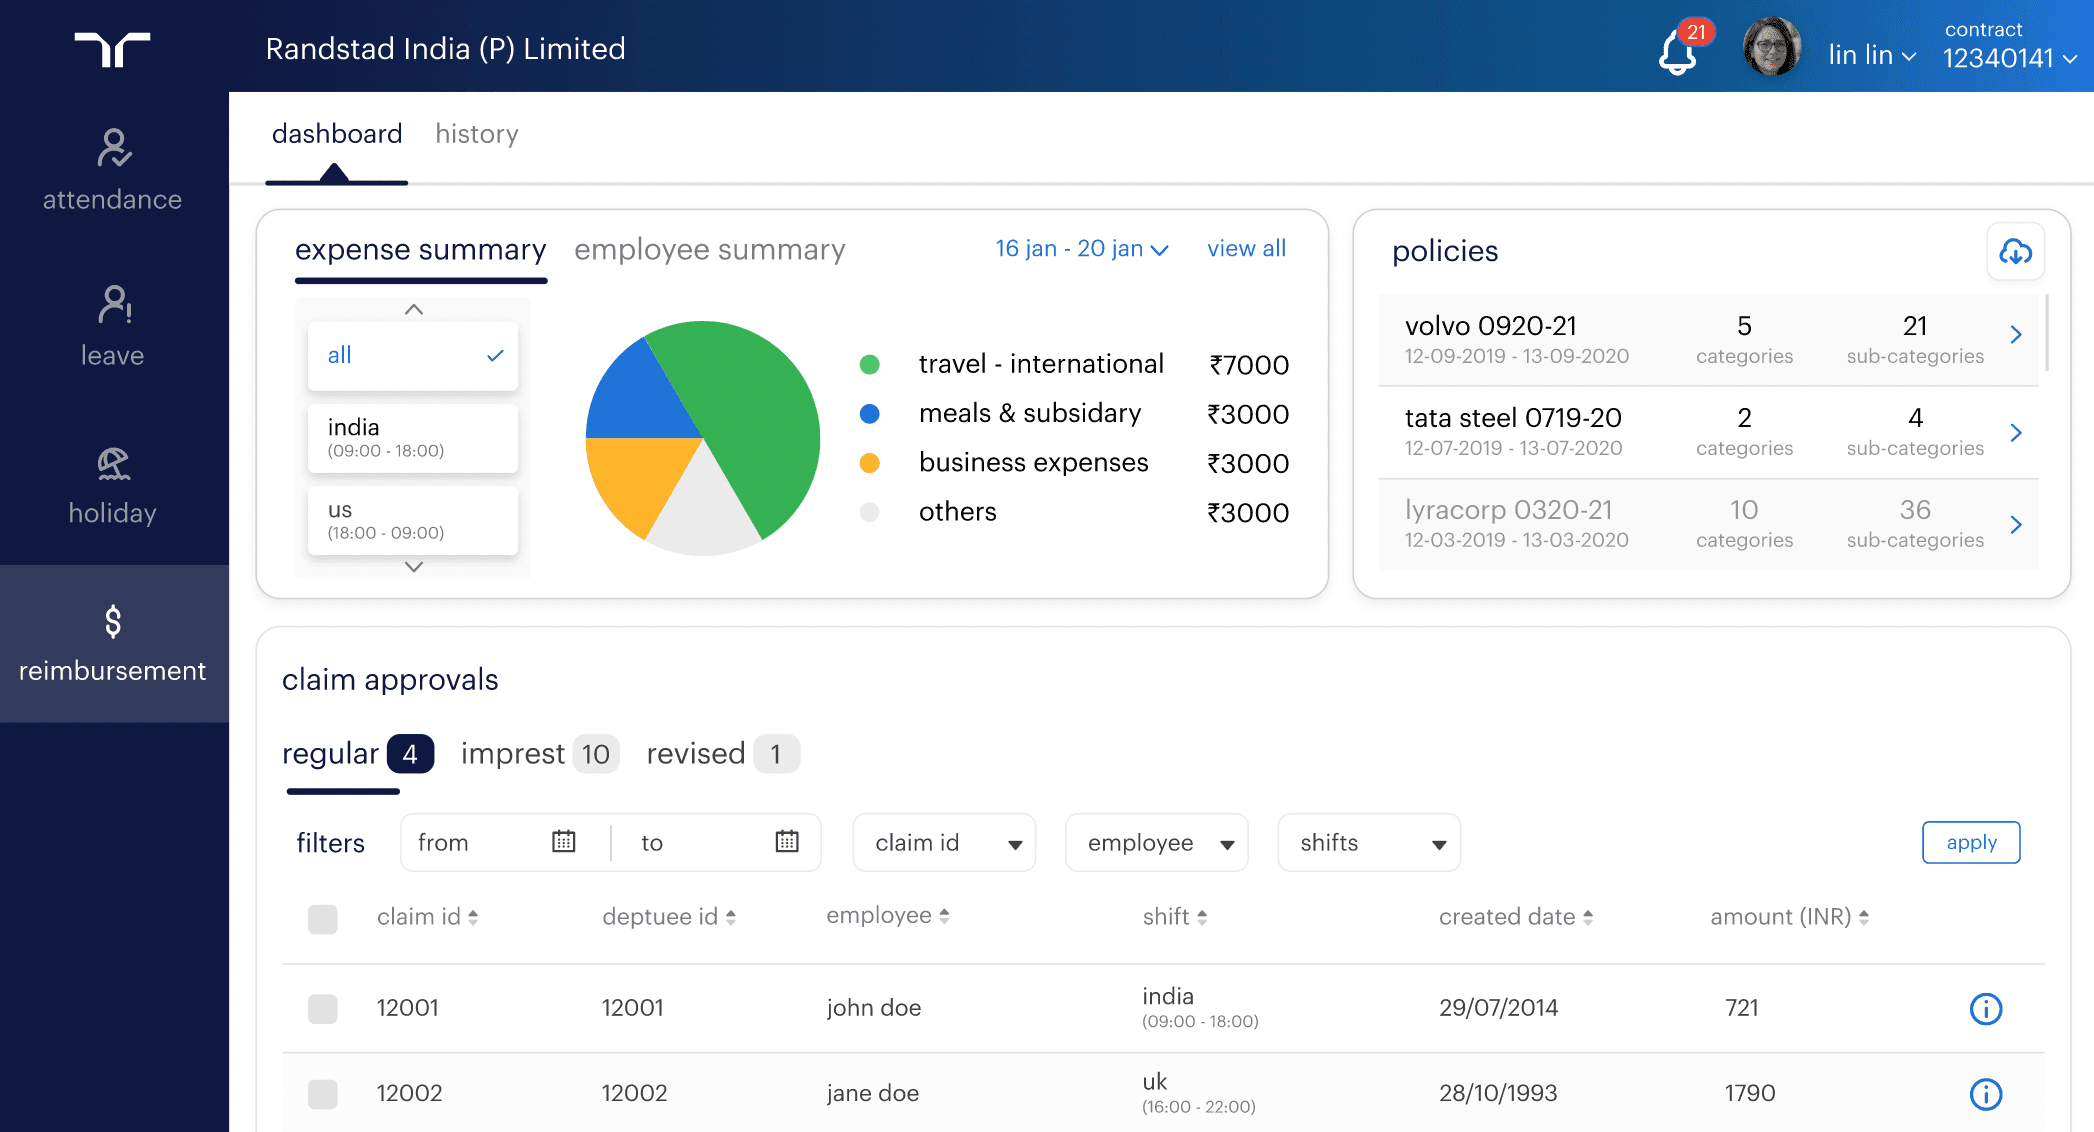Select the 'all' shift option
2094x1132 pixels.
(413, 356)
